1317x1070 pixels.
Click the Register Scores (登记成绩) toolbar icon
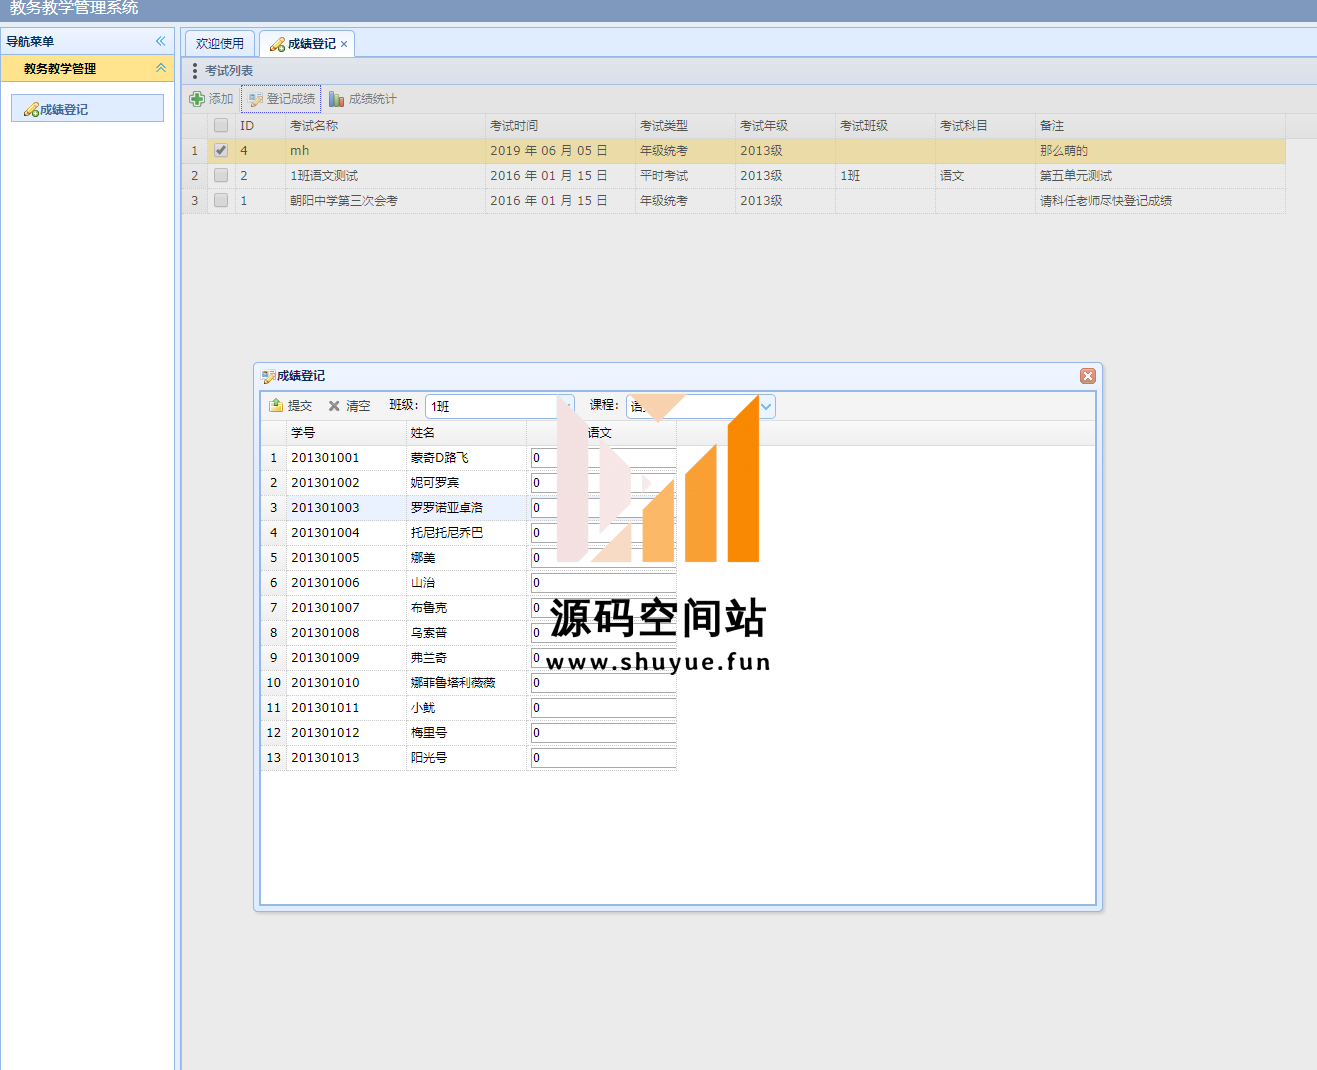point(256,99)
